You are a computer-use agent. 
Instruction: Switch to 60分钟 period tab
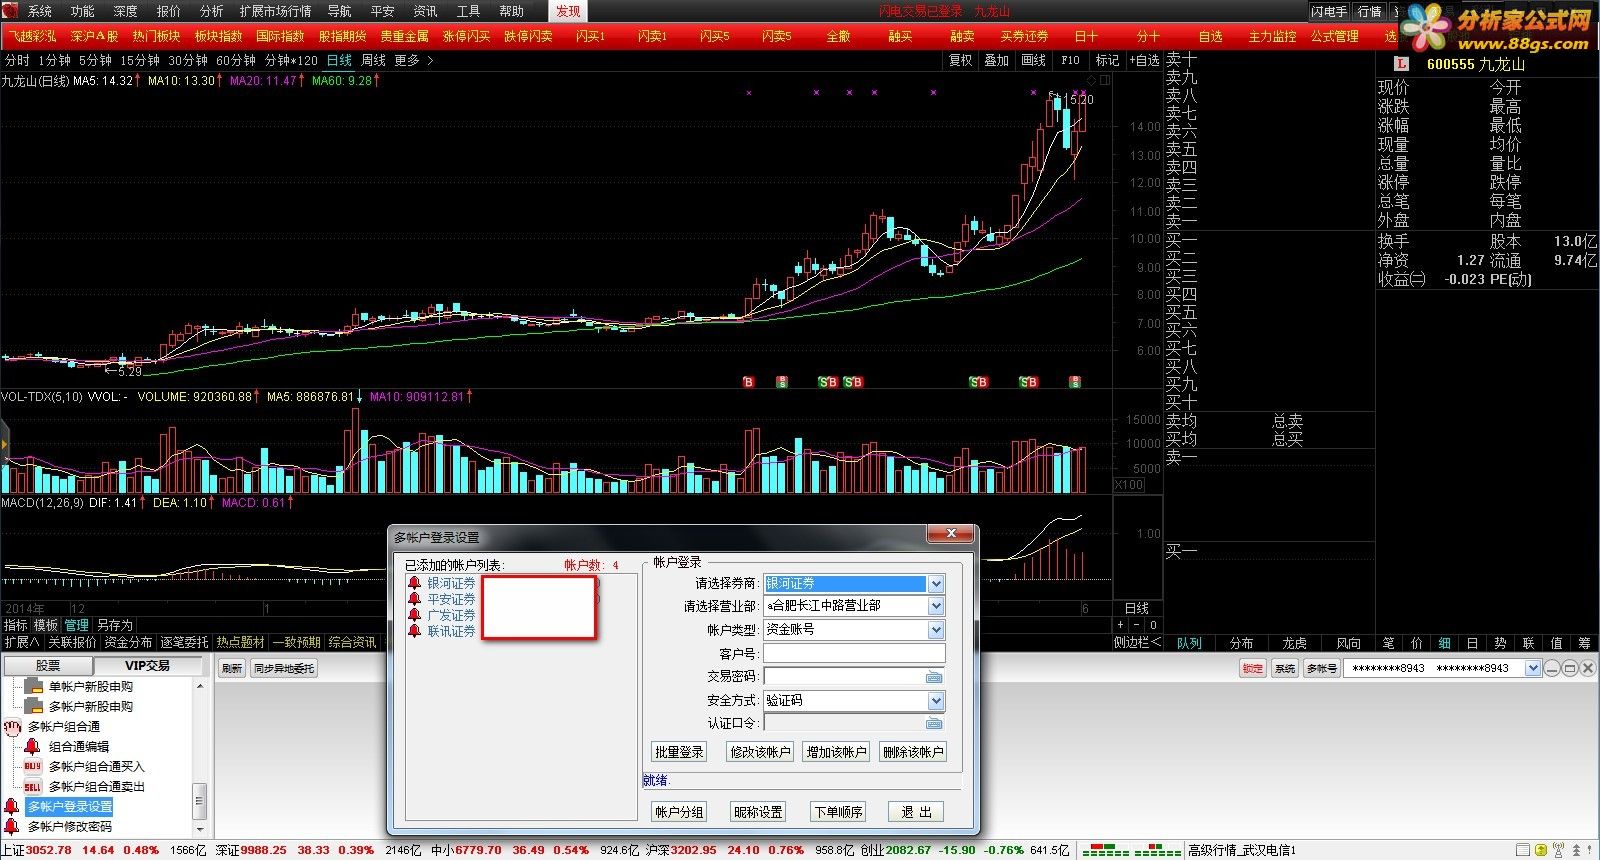click(x=236, y=61)
